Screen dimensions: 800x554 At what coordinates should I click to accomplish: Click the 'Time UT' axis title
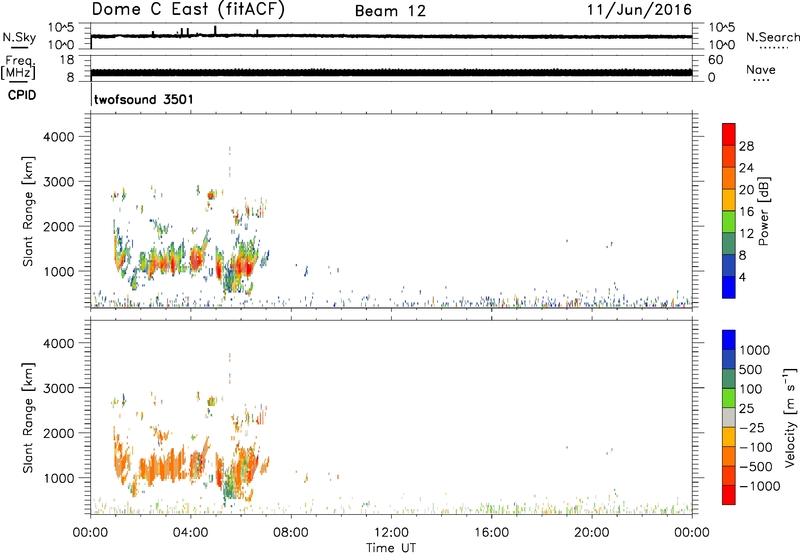[x=391, y=548]
